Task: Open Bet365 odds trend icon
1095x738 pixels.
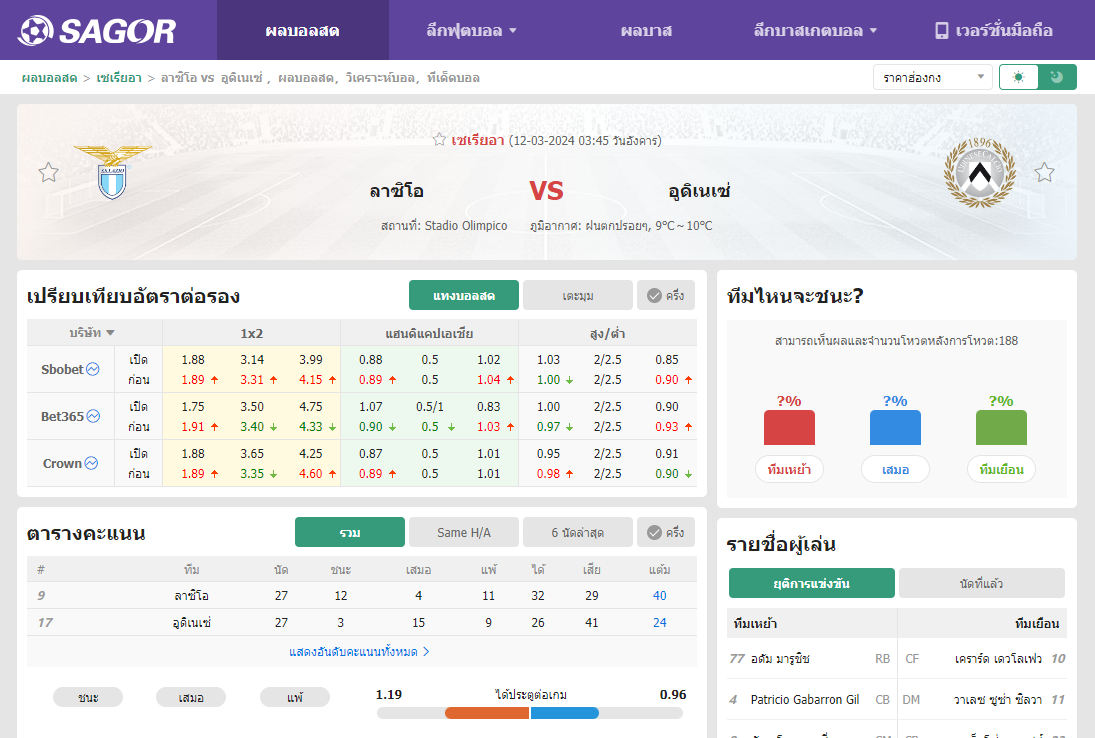Action: click(93, 416)
